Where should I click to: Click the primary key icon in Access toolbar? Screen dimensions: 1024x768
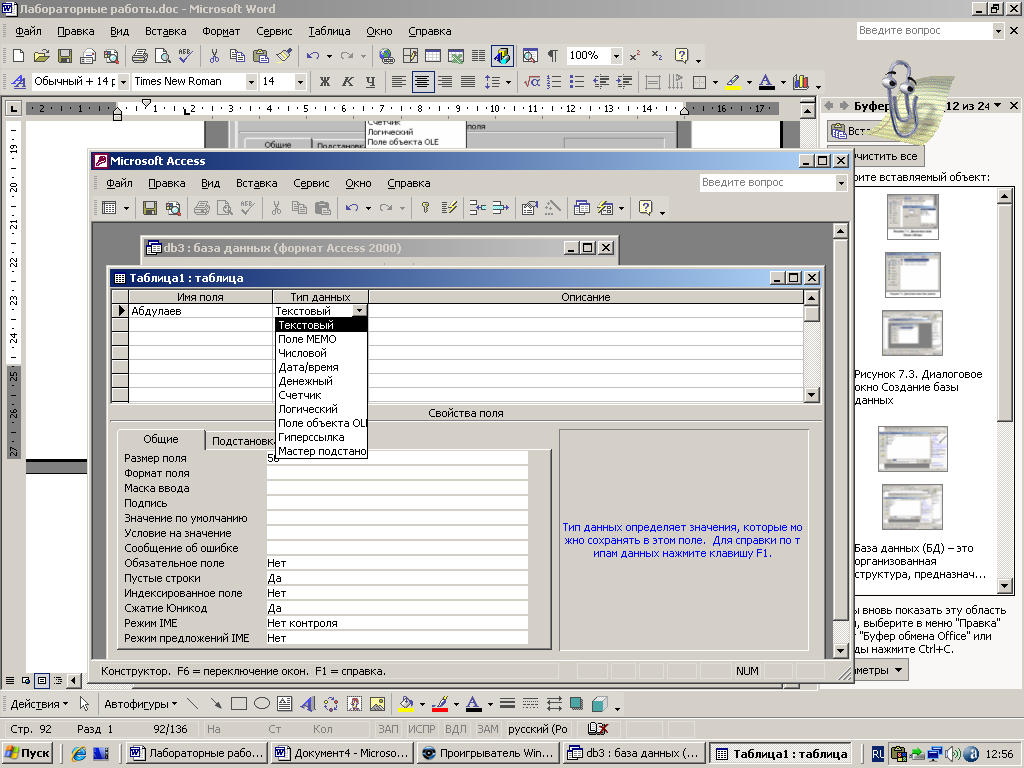(425, 208)
